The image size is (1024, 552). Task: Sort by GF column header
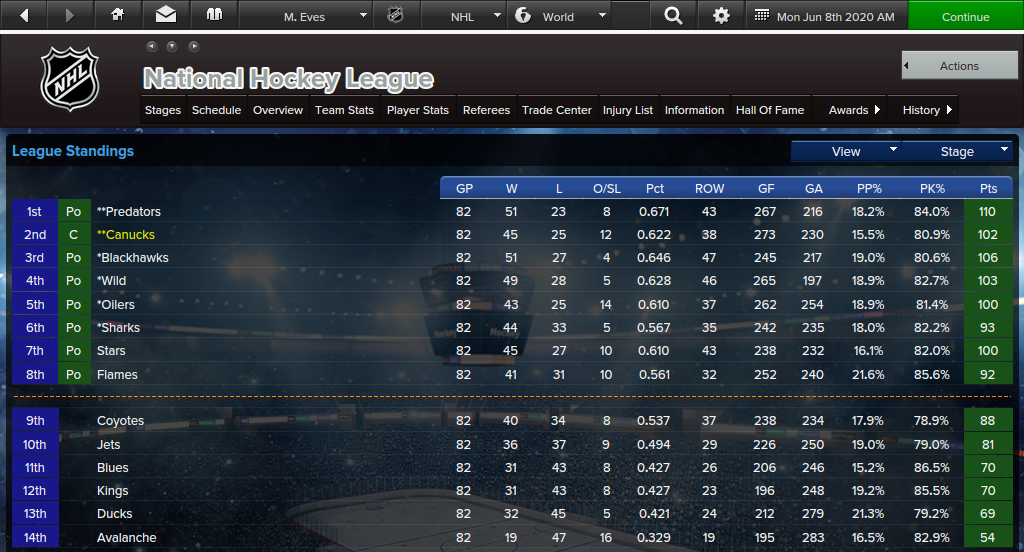(766, 188)
